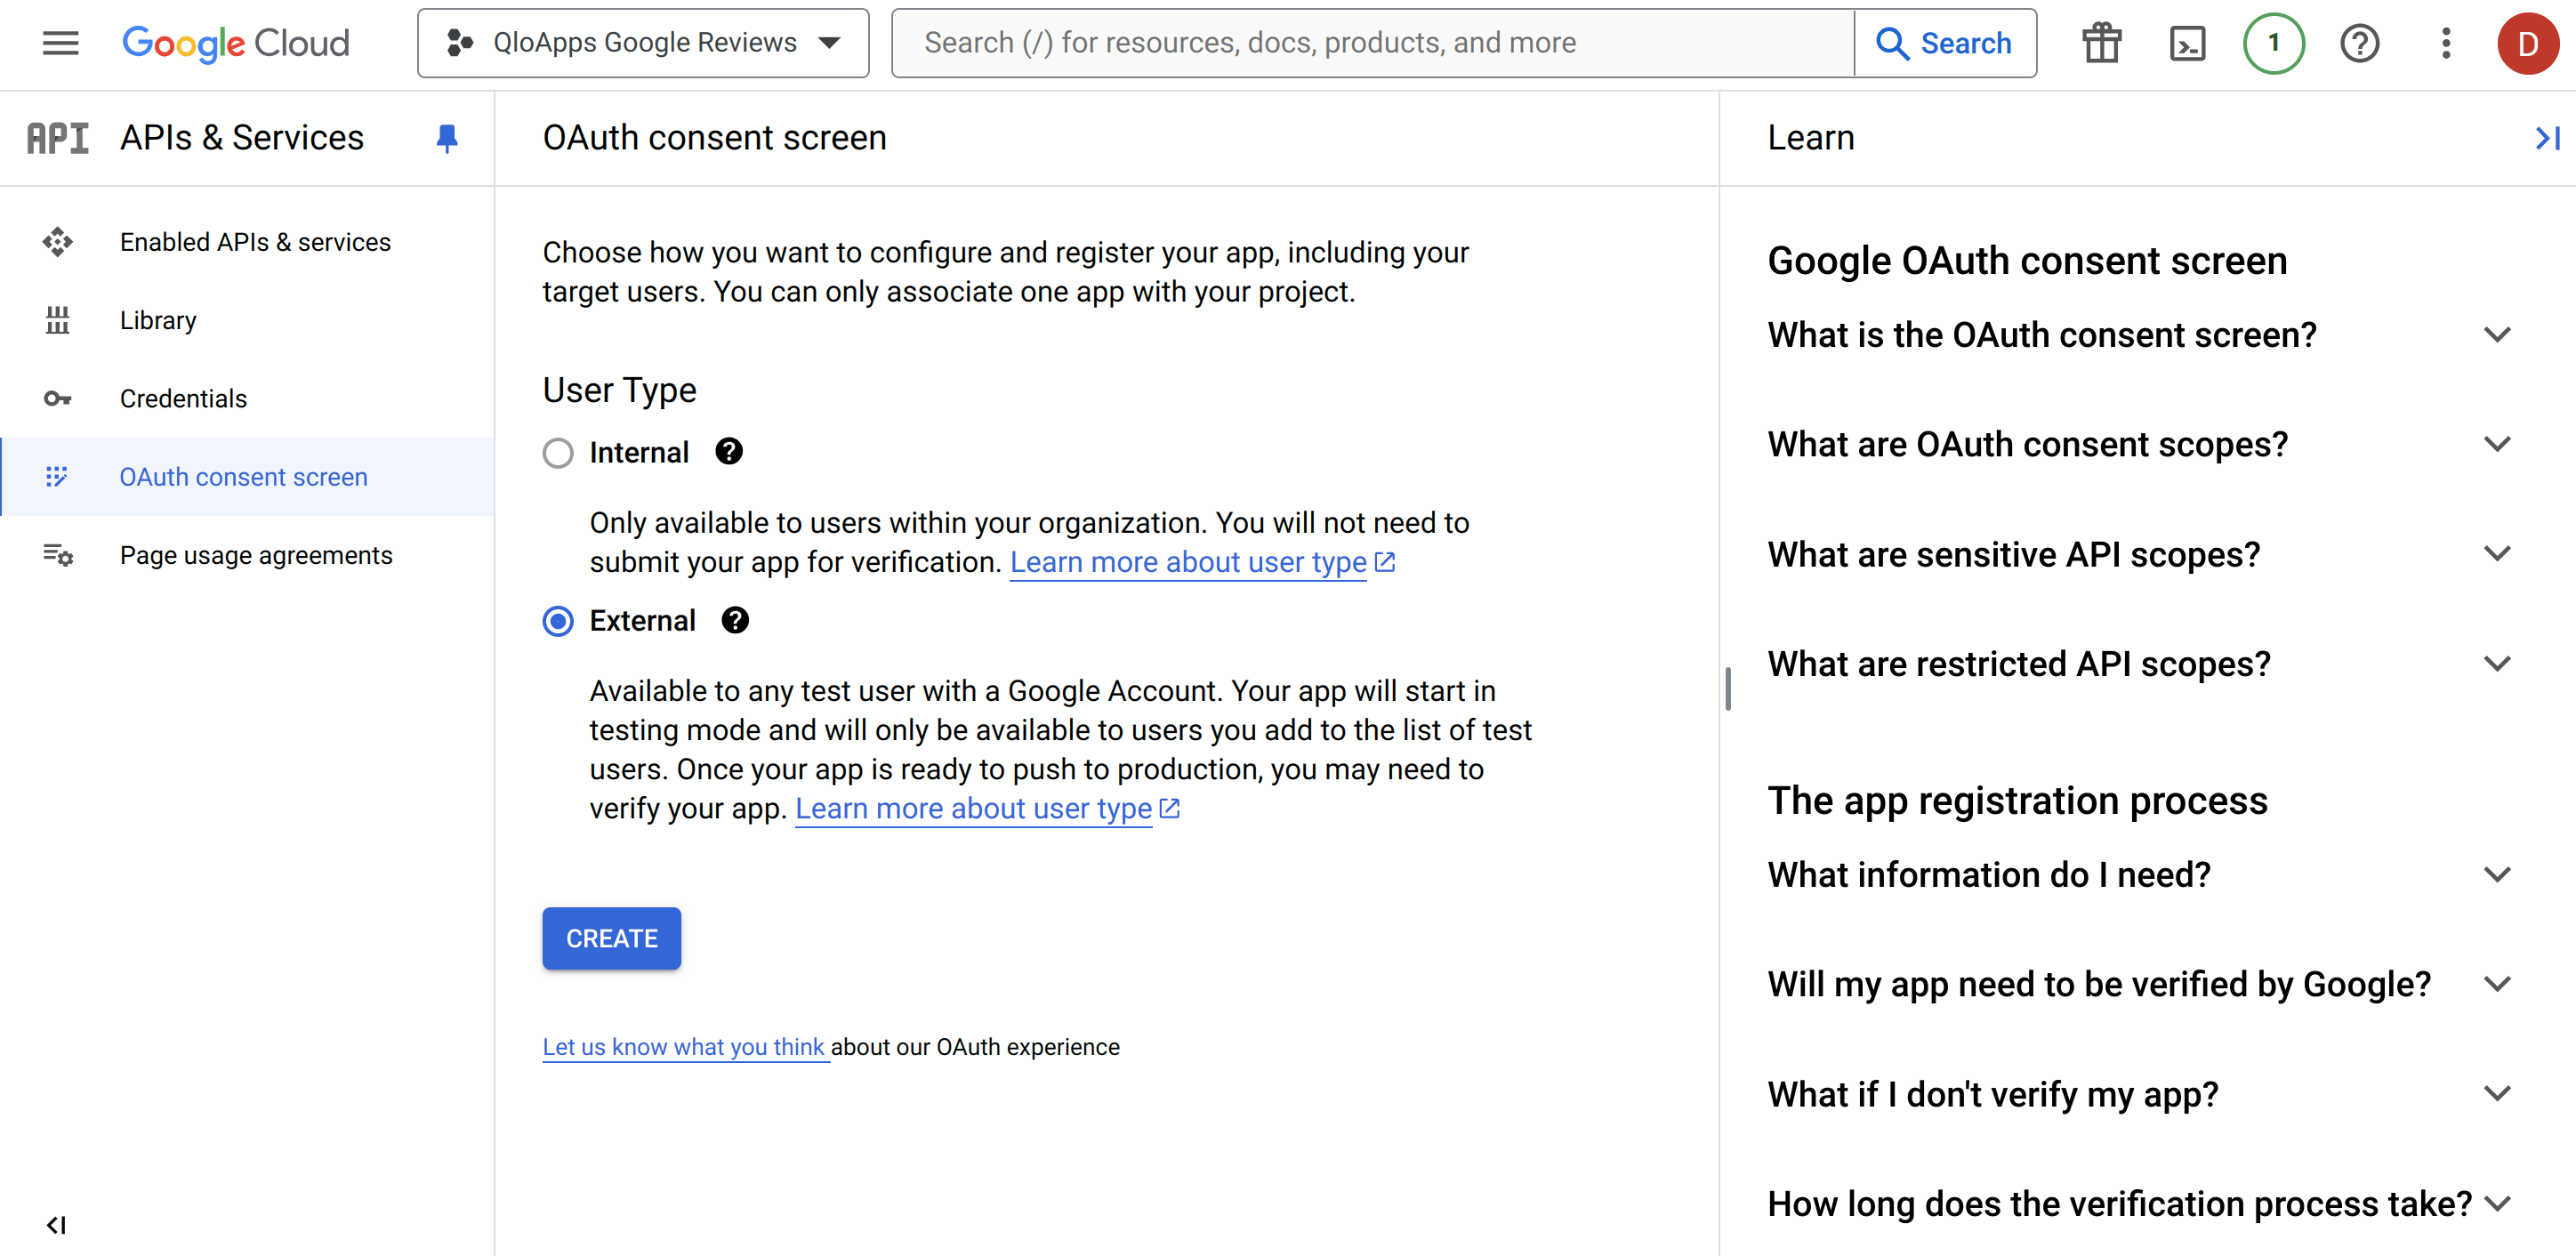Click the CREATE button
The width and height of the screenshot is (2576, 1256).
[x=611, y=939]
